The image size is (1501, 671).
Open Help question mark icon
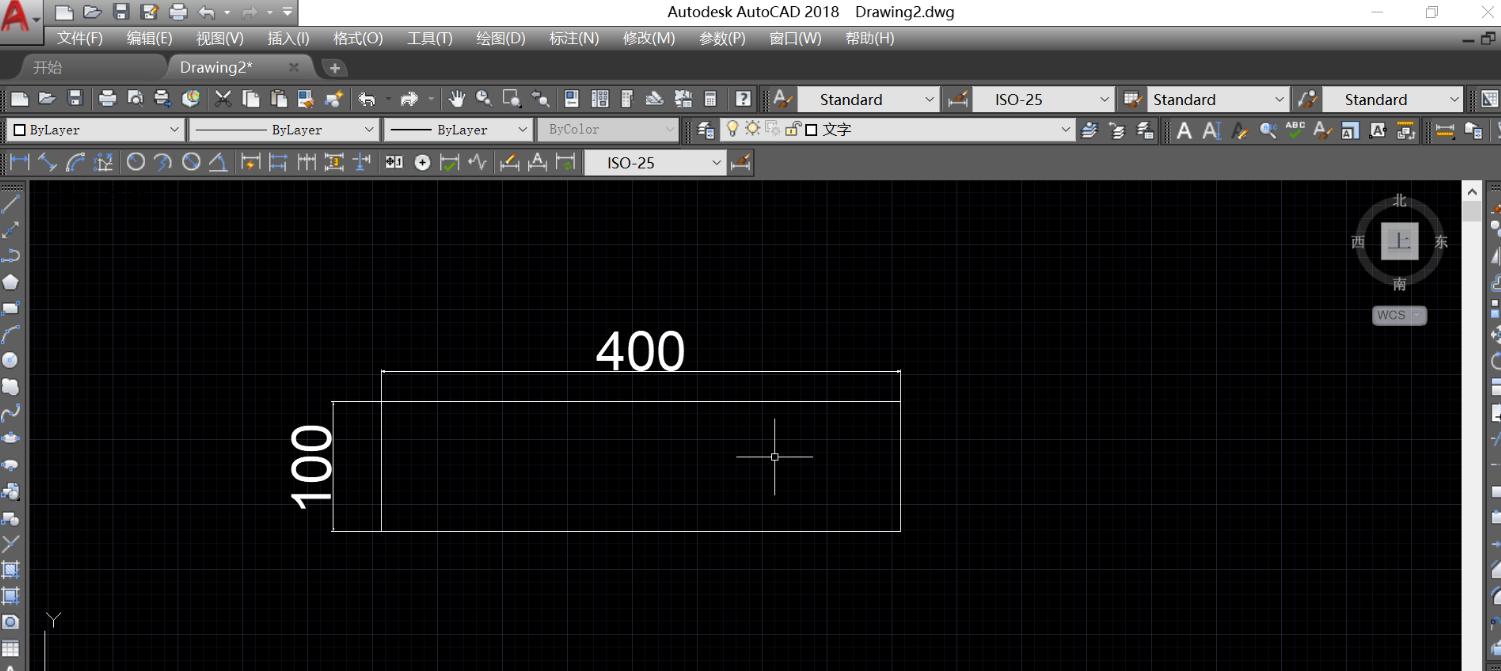pos(743,99)
